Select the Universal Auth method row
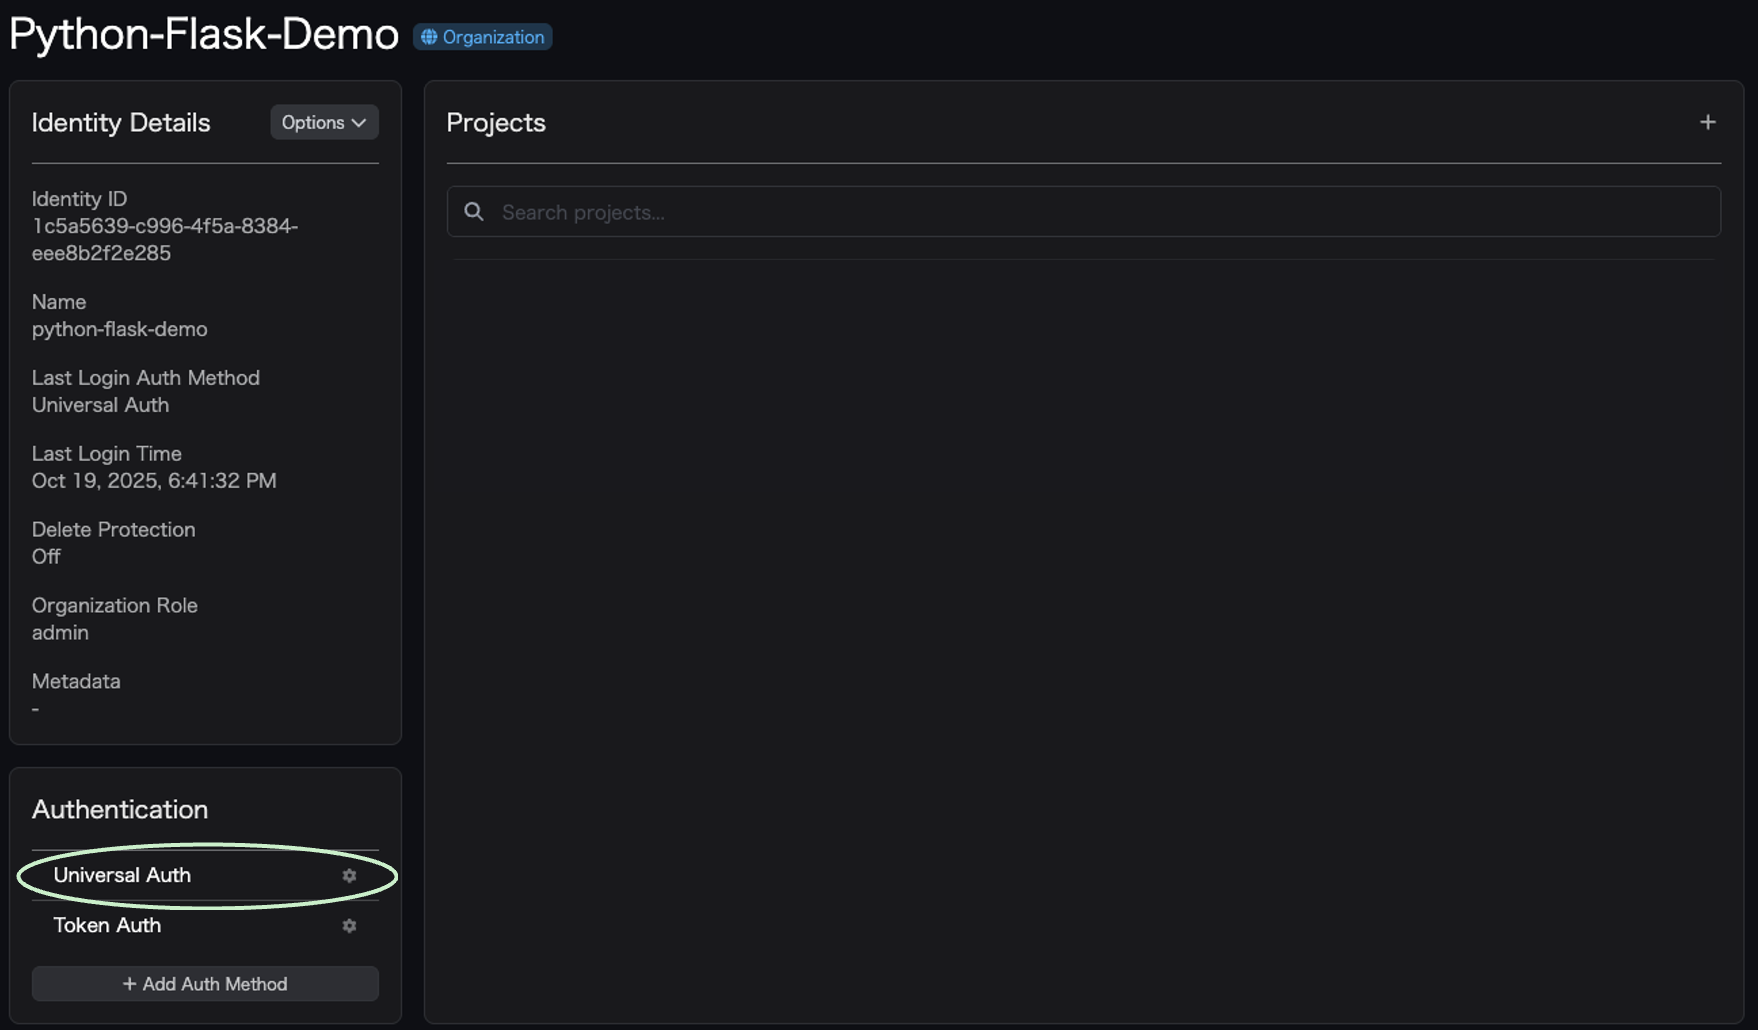The width and height of the screenshot is (1758, 1030). point(205,875)
